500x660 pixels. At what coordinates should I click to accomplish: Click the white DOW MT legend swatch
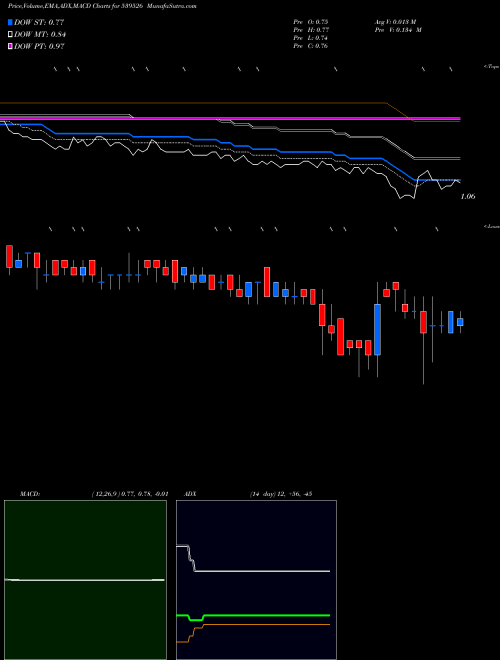pos(10,35)
